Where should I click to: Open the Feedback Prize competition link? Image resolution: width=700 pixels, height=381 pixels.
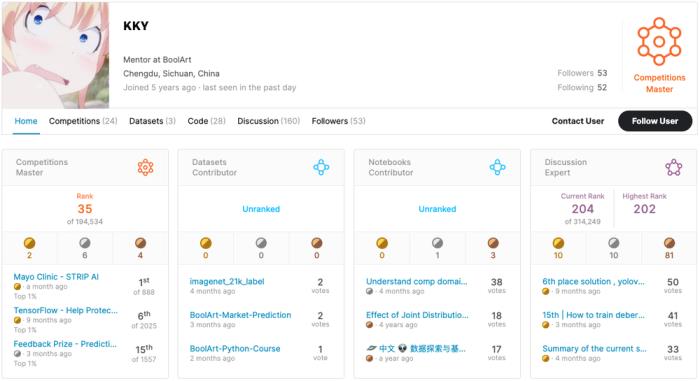coord(65,344)
